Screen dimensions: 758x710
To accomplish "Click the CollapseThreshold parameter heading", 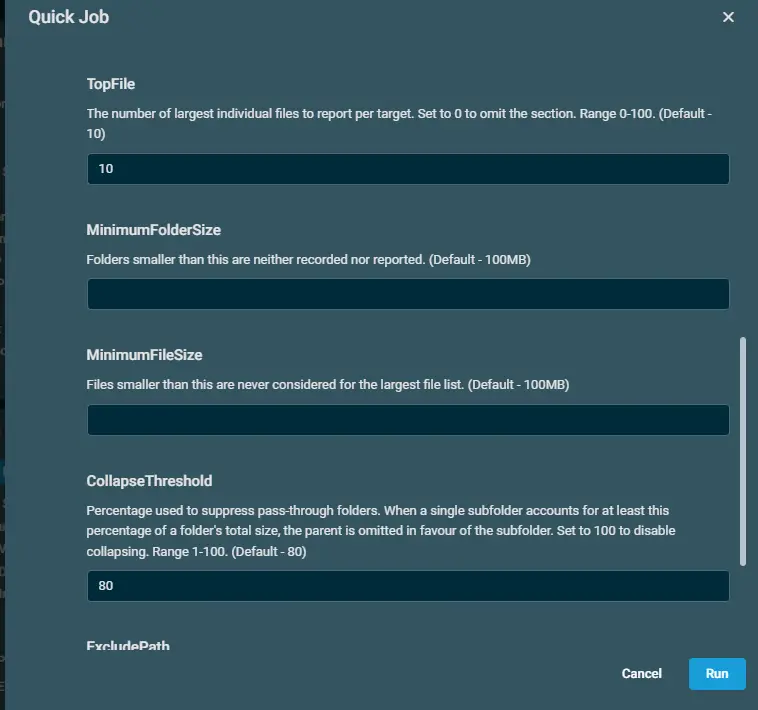I will 149,481.
